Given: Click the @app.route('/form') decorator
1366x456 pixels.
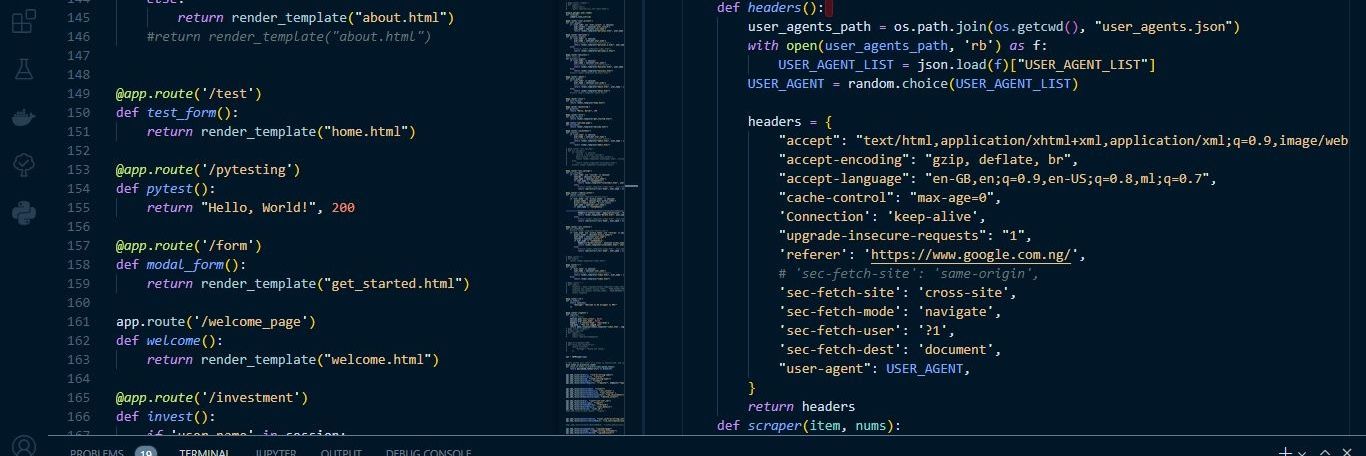Looking at the screenshot, I should [x=189, y=245].
